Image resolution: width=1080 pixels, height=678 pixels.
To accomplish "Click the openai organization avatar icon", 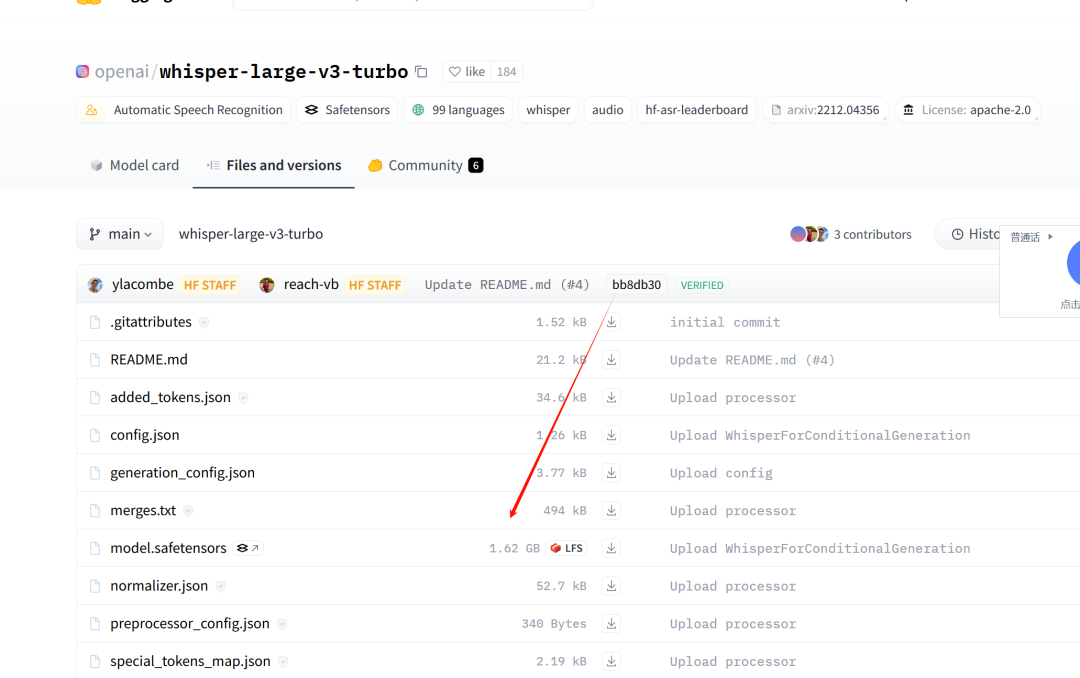I will click(x=83, y=72).
